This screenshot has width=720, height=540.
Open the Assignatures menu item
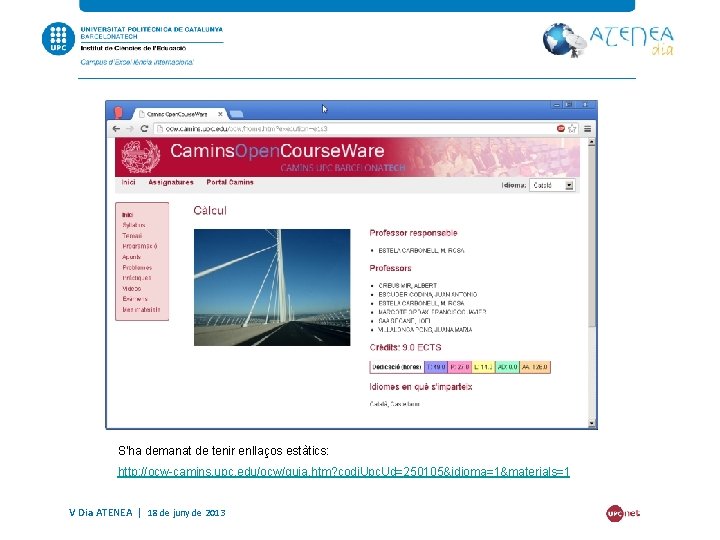pos(171,182)
